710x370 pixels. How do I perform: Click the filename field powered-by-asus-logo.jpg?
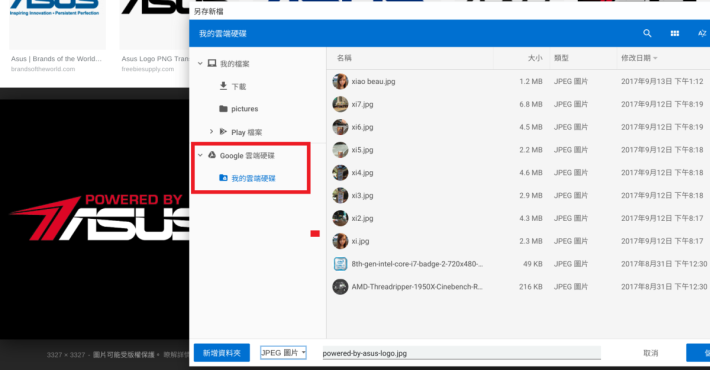click(x=461, y=353)
